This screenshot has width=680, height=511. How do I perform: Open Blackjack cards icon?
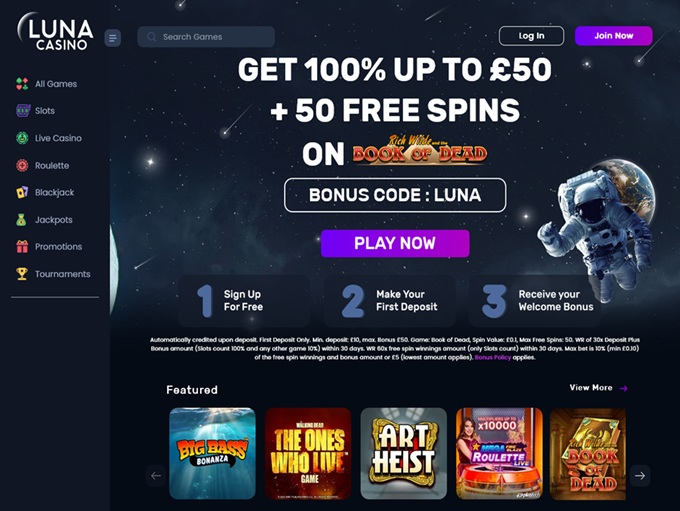(22, 192)
